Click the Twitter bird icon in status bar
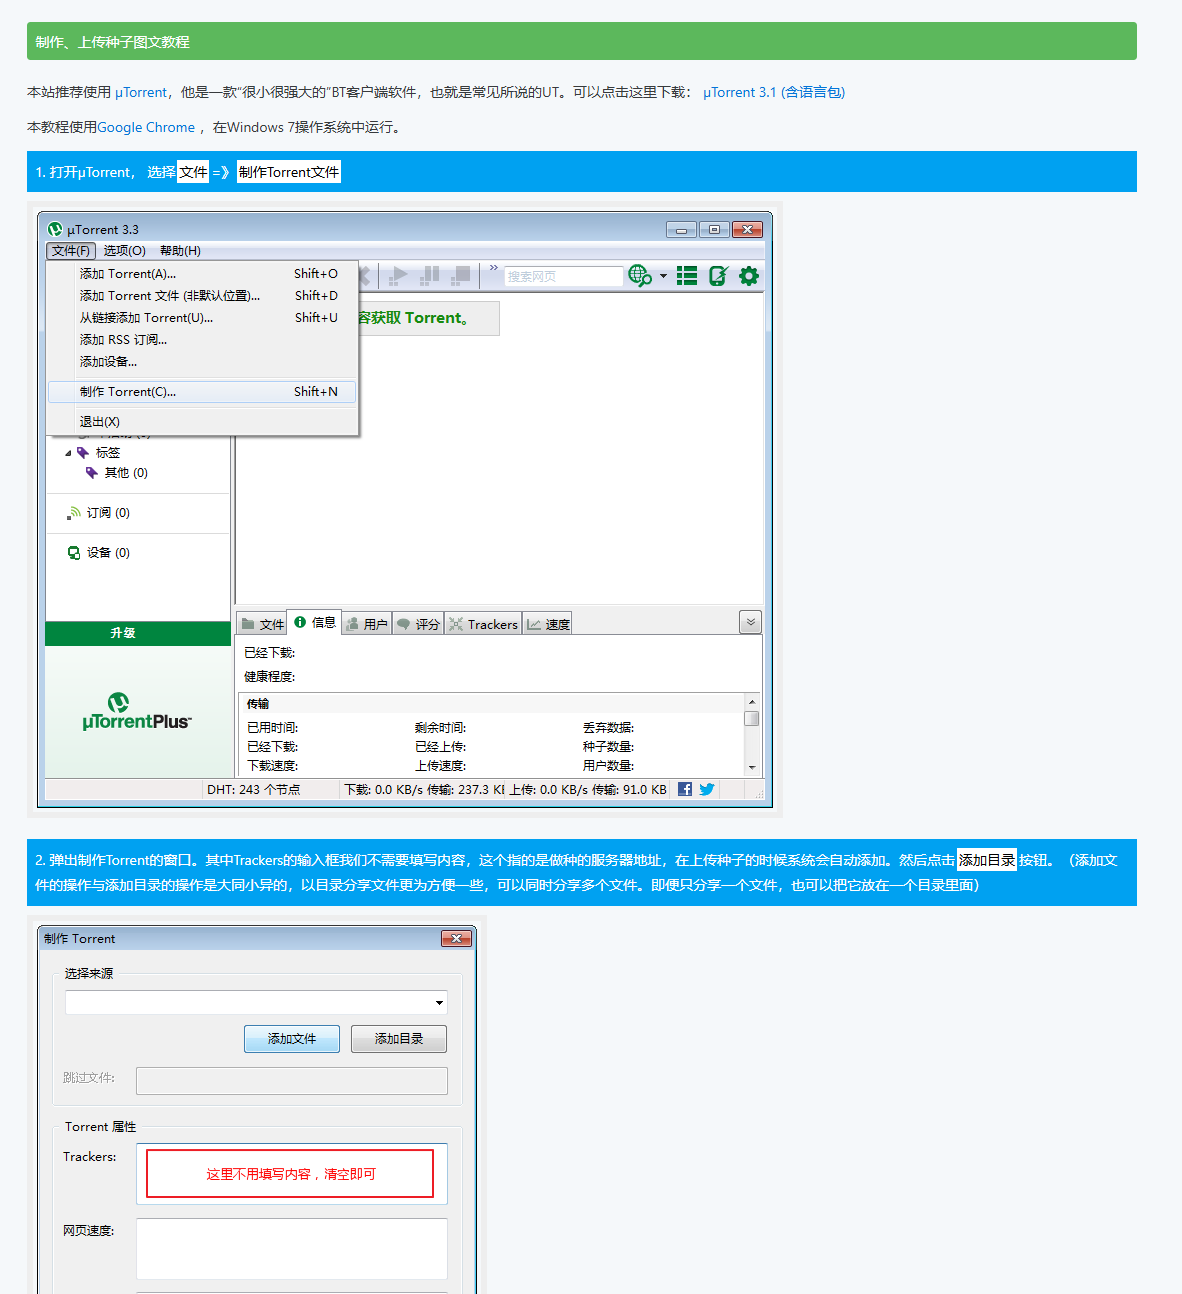The width and height of the screenshot is (1182, 1294). (x=707, y=789)
